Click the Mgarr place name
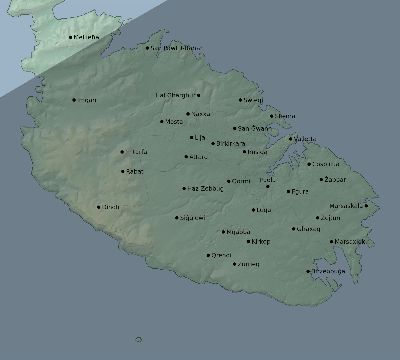The image size is (400, 360). point(87,100)
